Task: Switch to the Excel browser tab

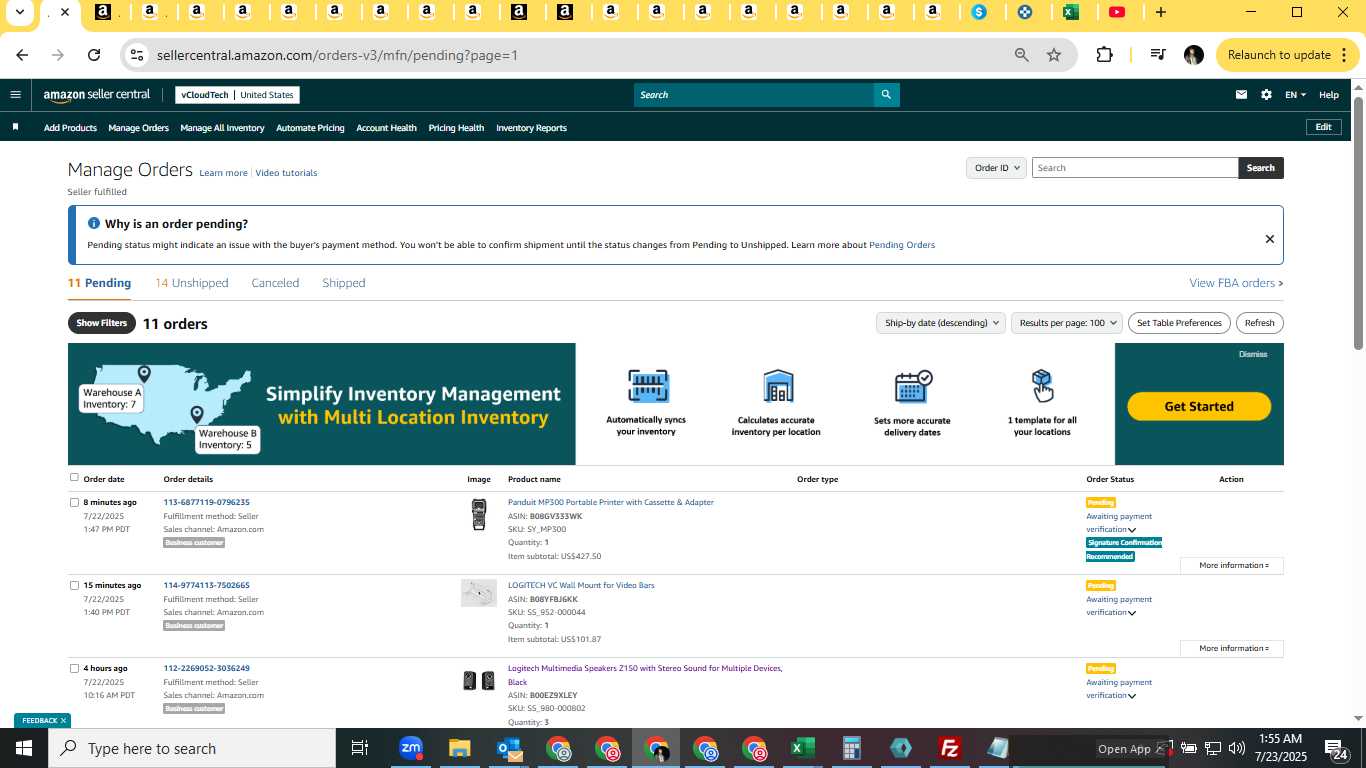Action: [1070, 12]
